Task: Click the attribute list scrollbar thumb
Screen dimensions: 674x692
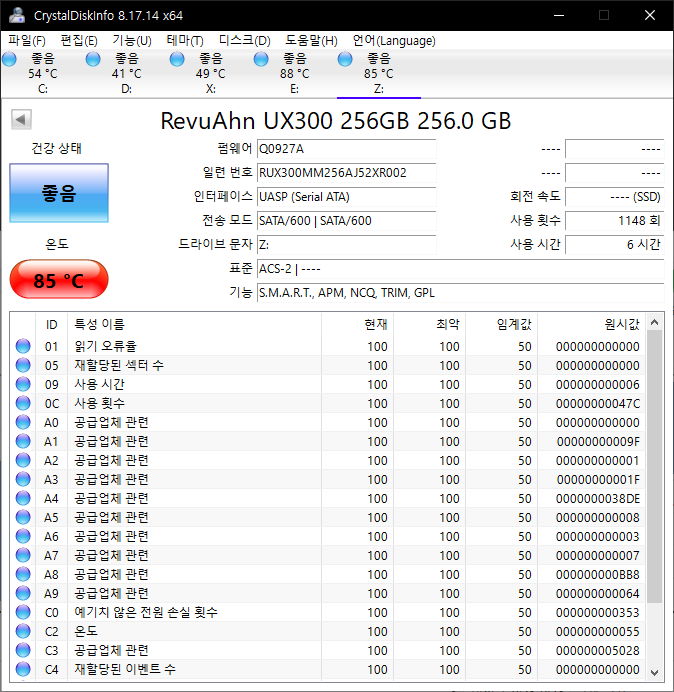Action: (655, 466)
